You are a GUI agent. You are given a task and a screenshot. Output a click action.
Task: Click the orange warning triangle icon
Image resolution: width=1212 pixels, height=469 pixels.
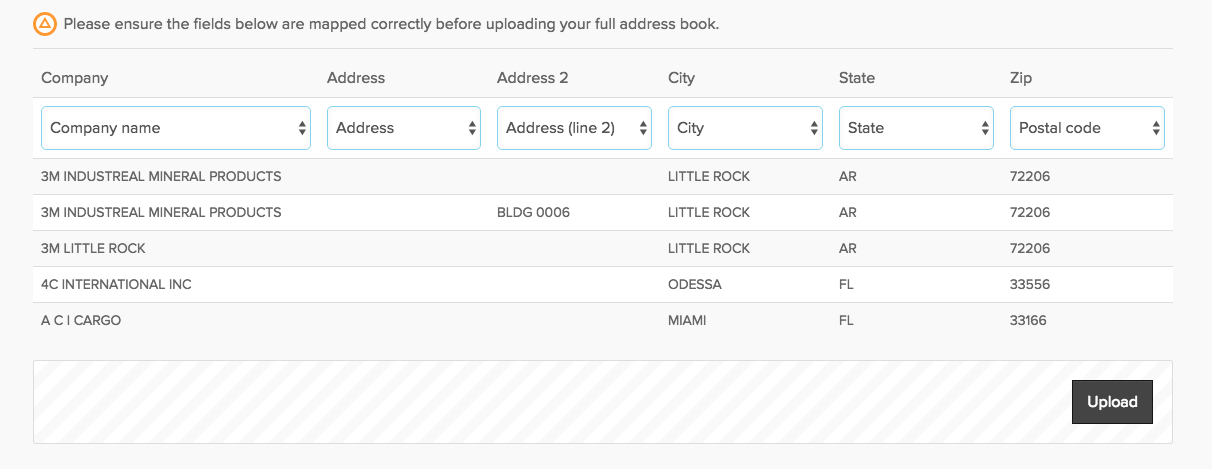point(45,24)
